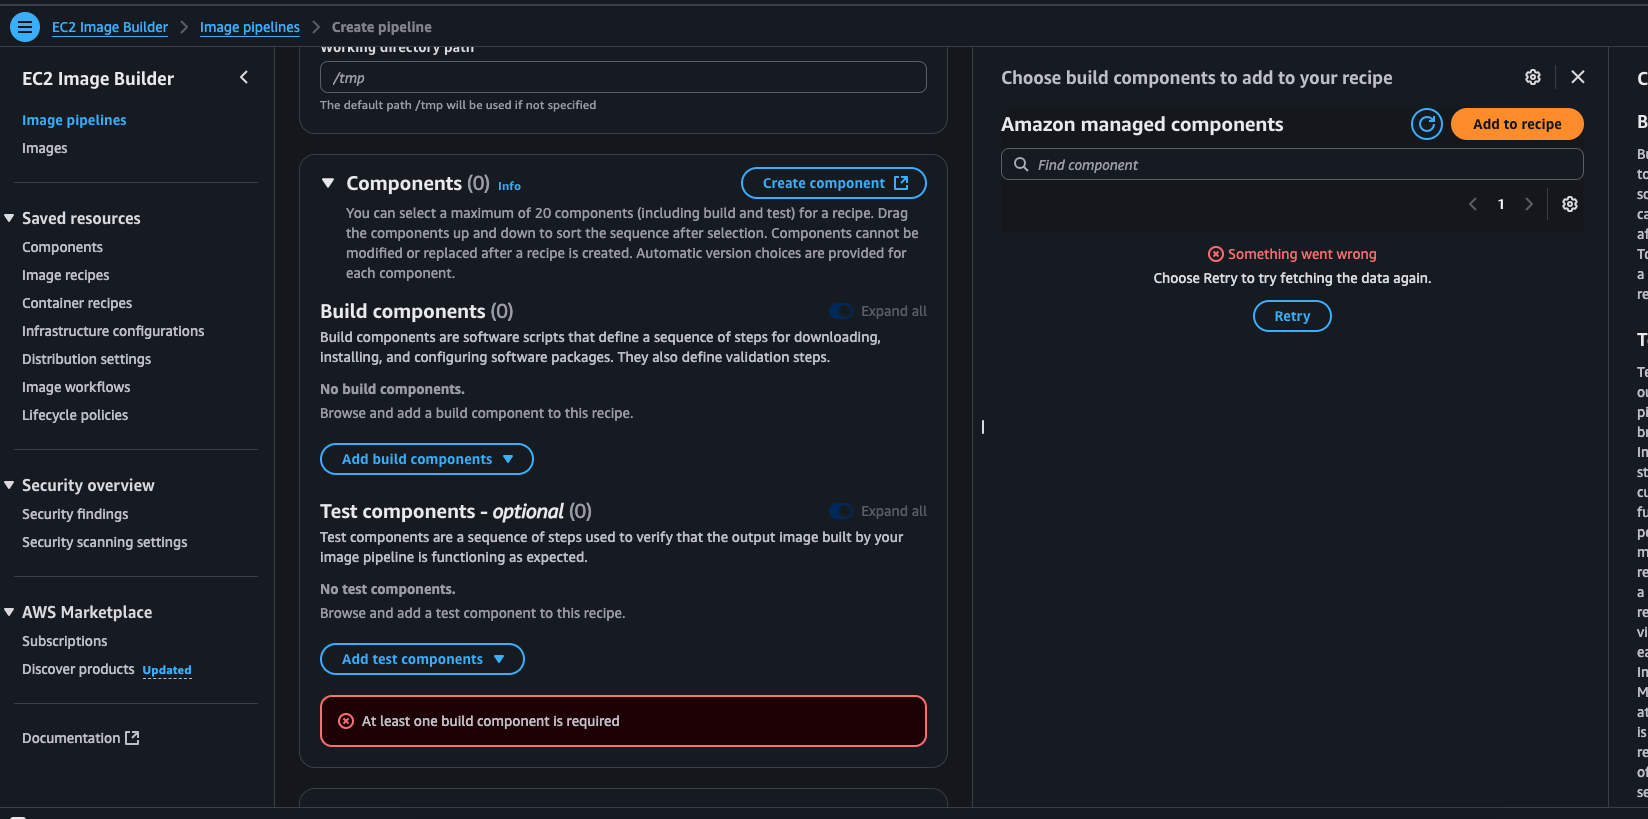Click Retry to fetch data again
Viewport: 1648px width, 819px height.
pos(1292,316)
